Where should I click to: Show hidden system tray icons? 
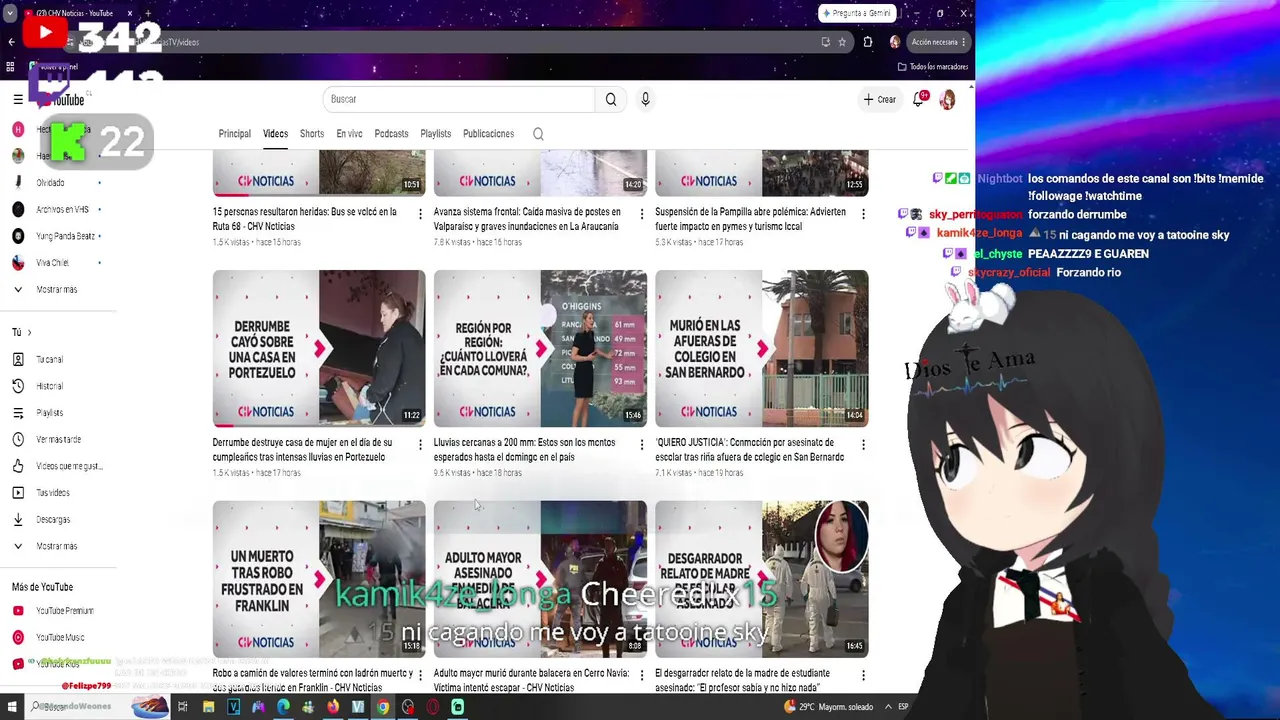coord(887,707)
